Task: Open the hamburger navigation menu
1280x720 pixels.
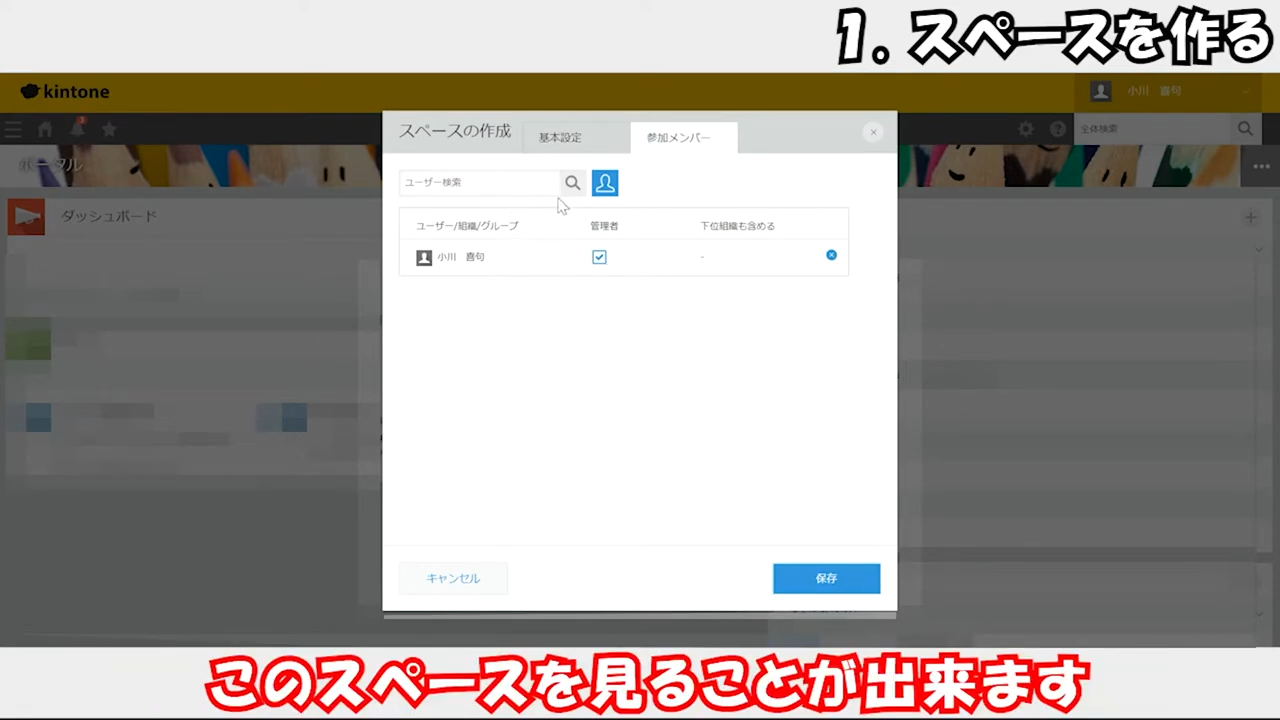Action: (13, 129)
